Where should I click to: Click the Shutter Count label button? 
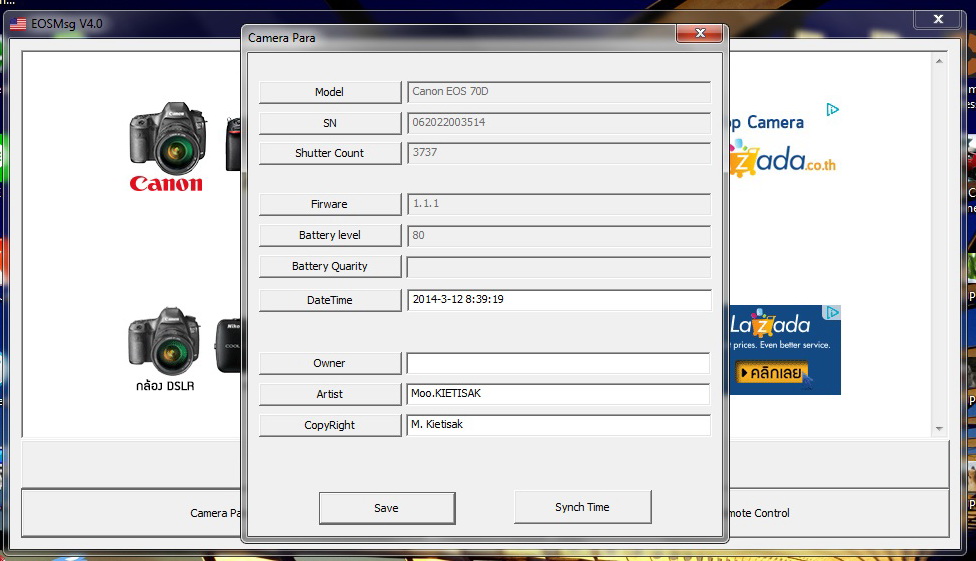pyautogui.click(x=329, y=153)
